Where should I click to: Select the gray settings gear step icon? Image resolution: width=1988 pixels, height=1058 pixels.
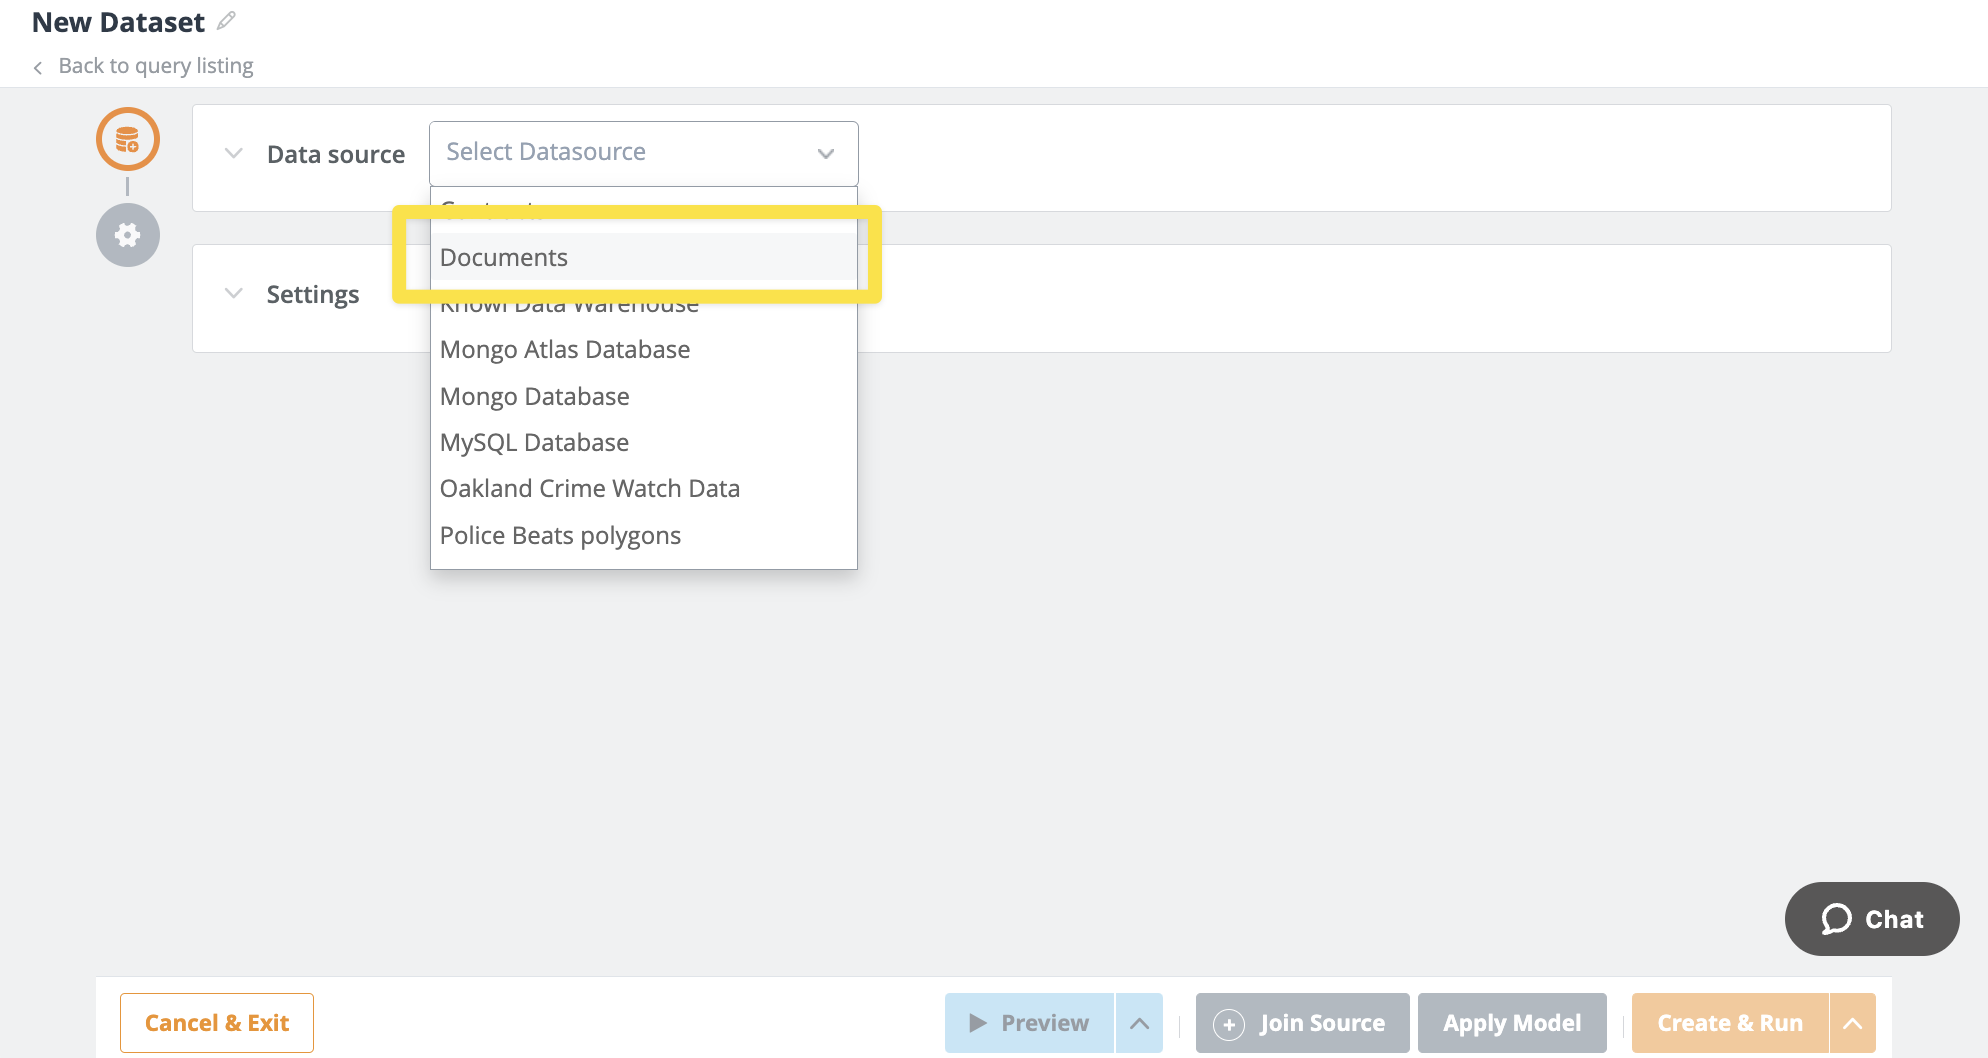coord(128,235)
